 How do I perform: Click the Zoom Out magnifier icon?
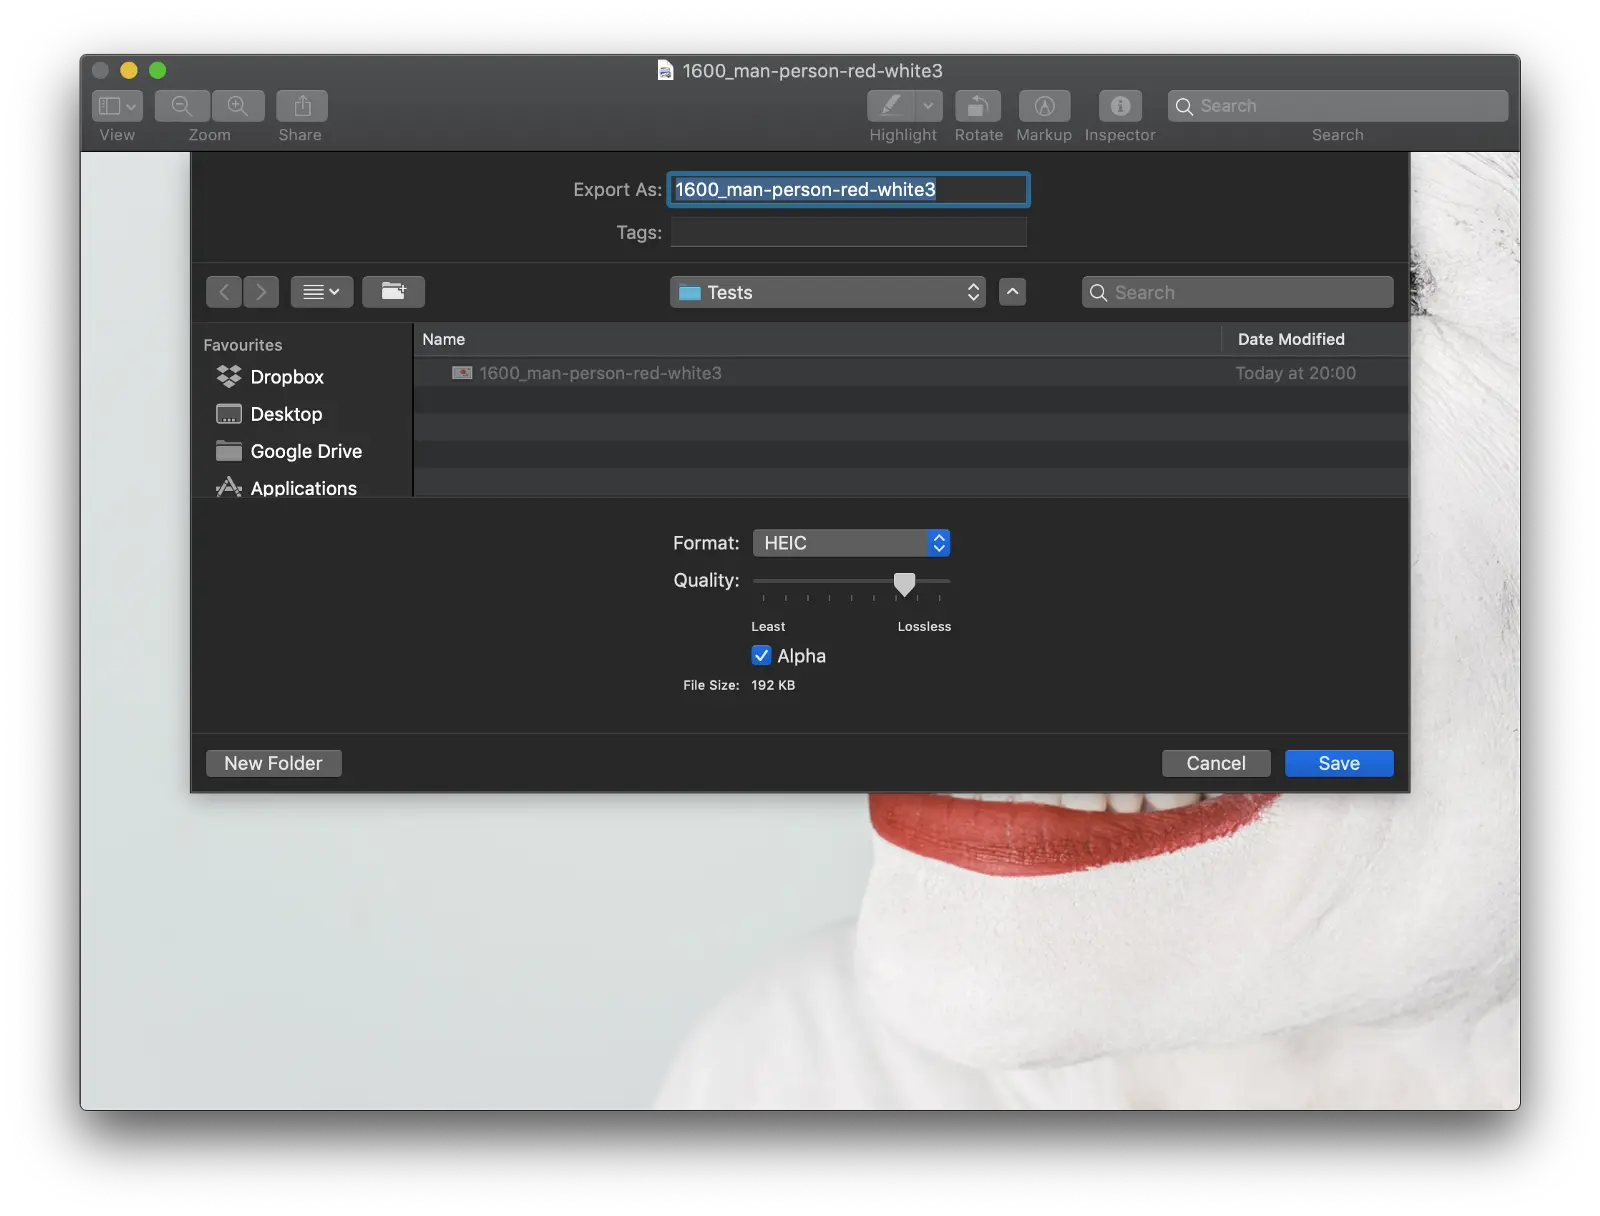click(x=182, y=106)
